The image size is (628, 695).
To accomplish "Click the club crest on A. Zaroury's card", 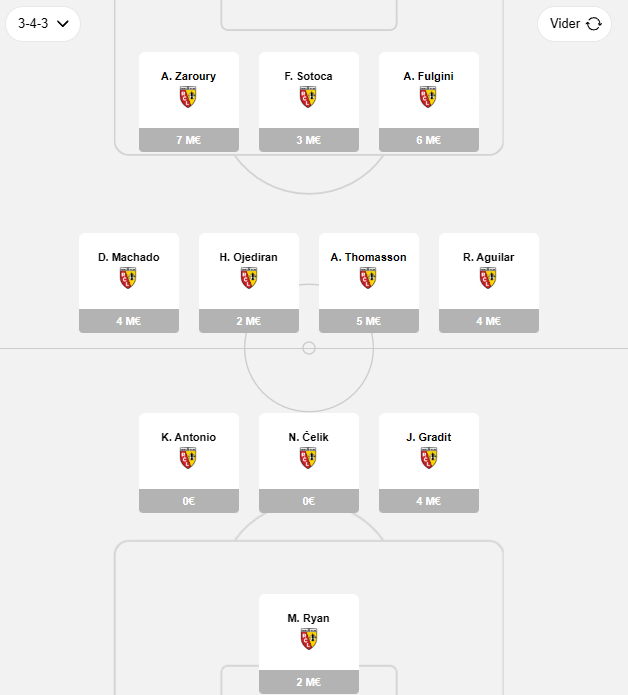I will pyautogui.click(x=188, y=97).
